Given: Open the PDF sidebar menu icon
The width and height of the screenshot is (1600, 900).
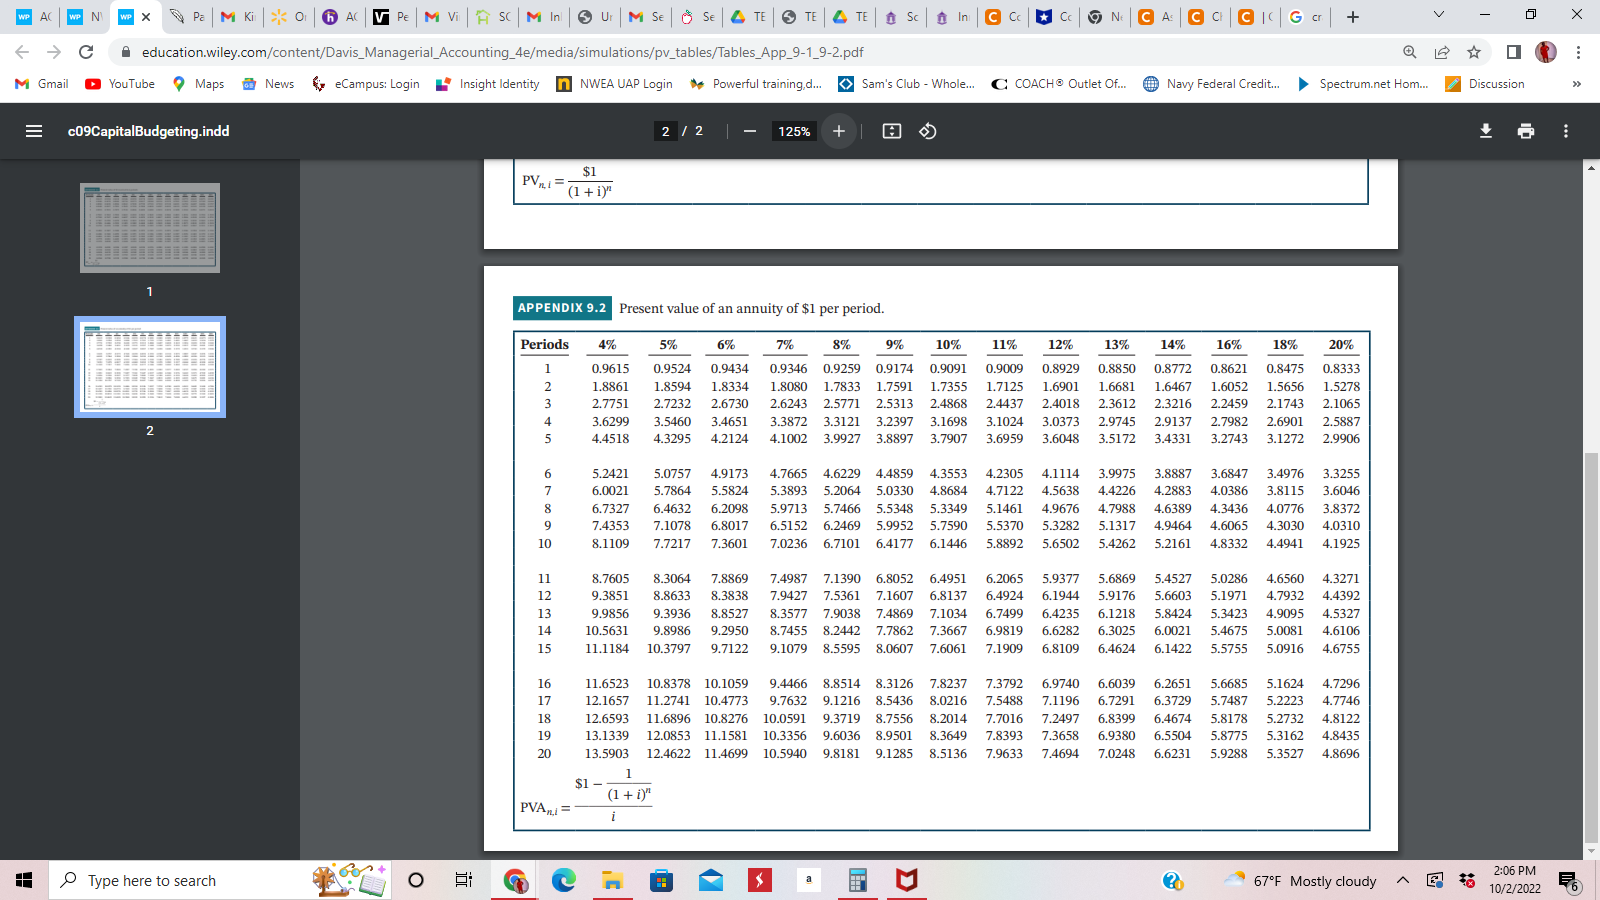Looking at the screenshot, I should (x=34, y=131).
